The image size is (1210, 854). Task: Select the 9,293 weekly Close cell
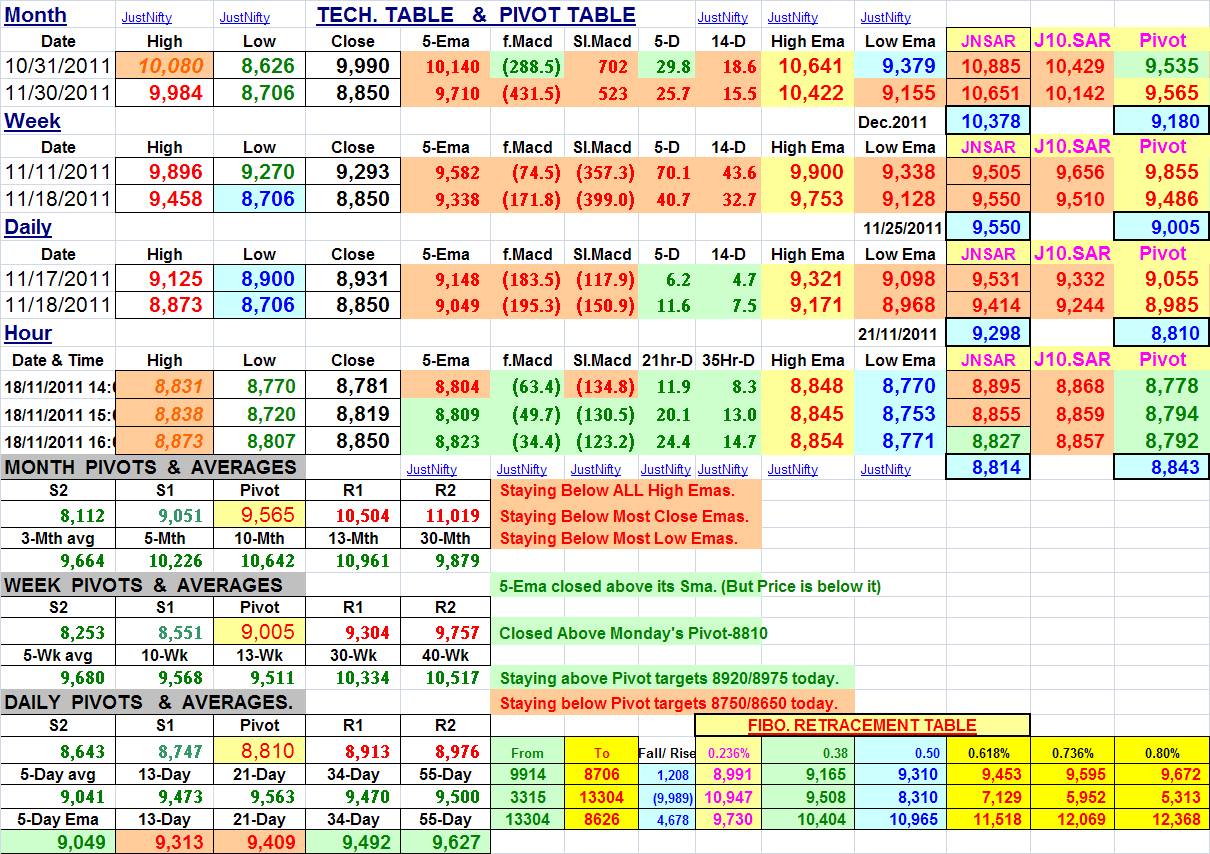coord(353,172)
